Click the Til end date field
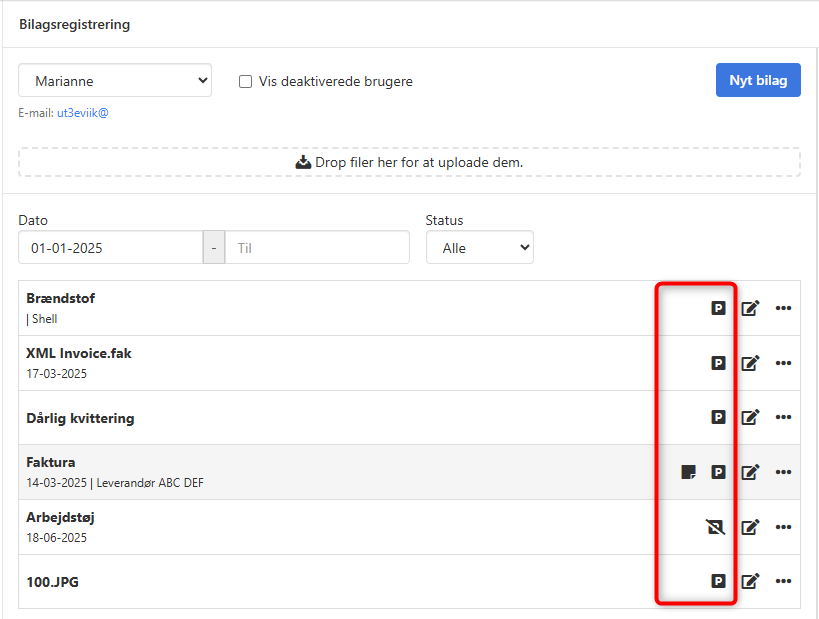Viewport: 819px width, 619px height. tap(316, 248)
